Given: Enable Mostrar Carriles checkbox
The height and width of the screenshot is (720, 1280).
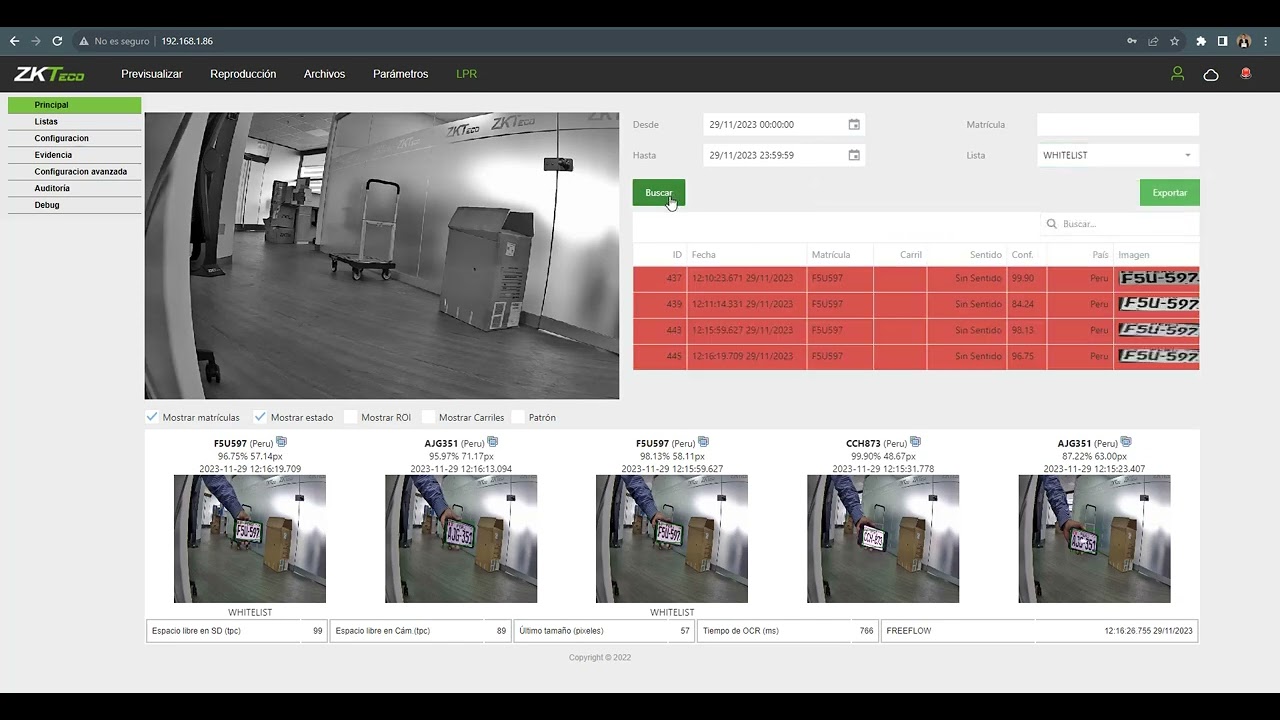Looking at the screenshot, I should pos(429,417).
